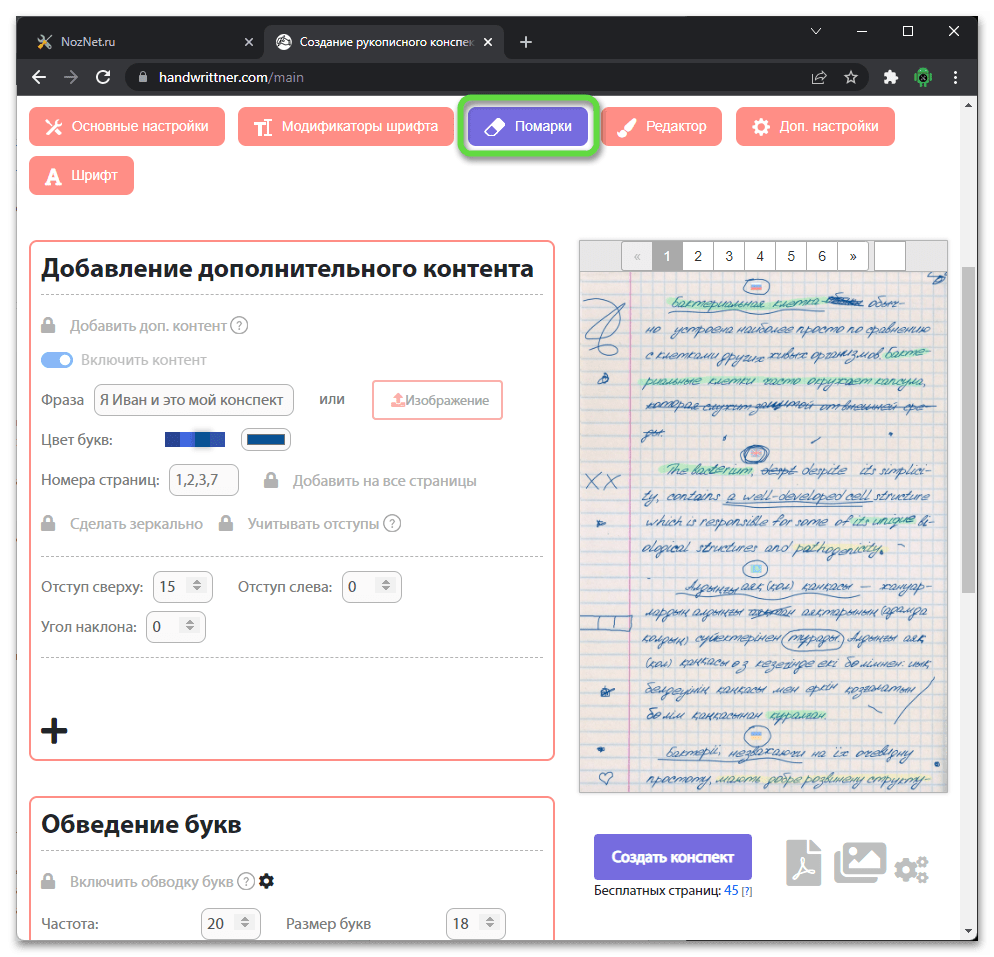Open the 'Модификаторы шрифта' tab
This screenshot has height=957, width=994.
[346, 127]
